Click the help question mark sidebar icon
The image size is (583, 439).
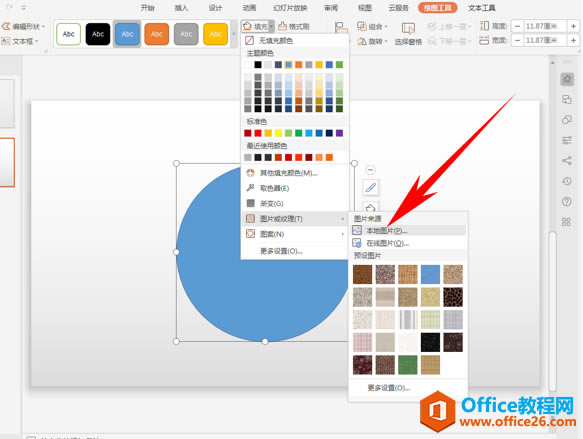point(567,202)
